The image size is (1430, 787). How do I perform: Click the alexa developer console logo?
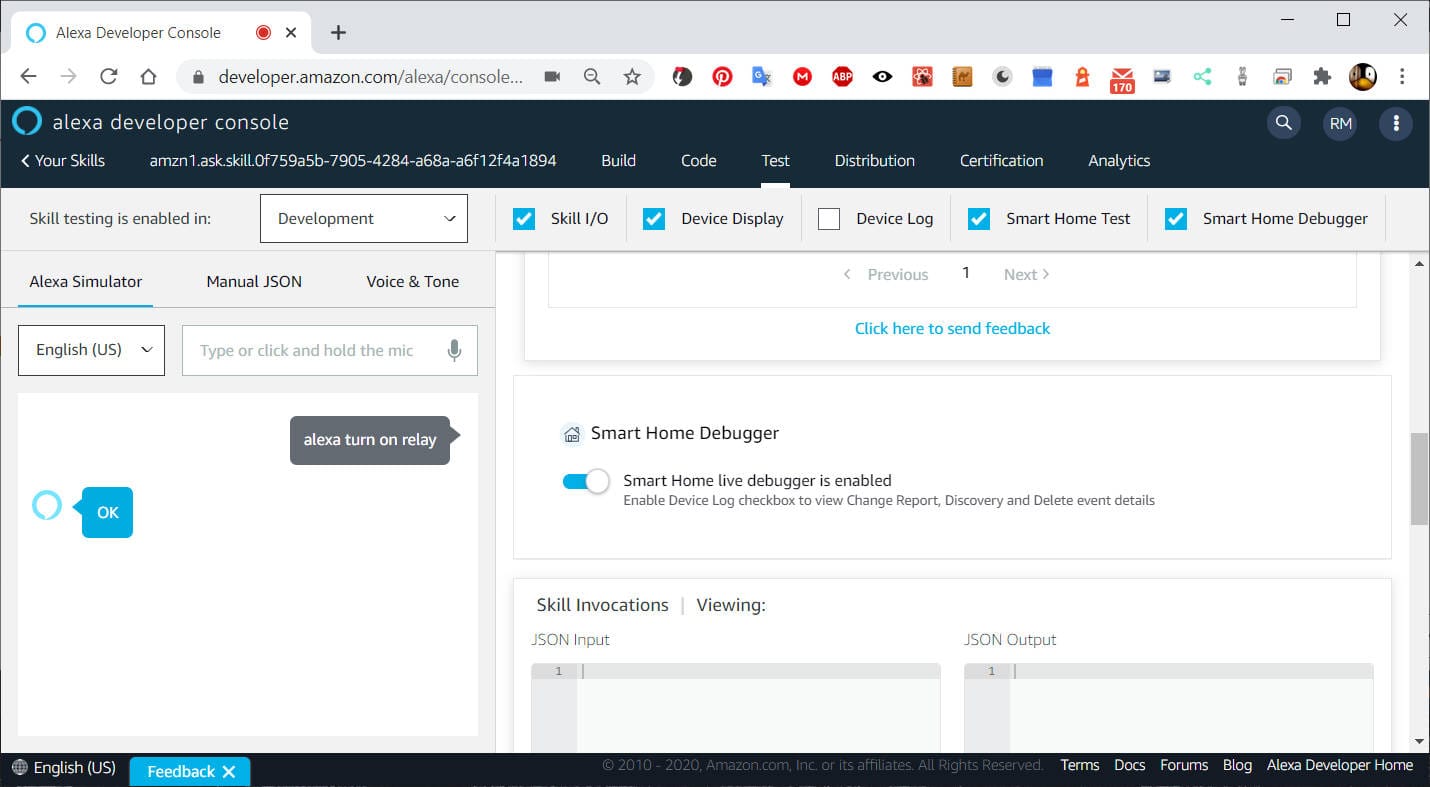click(150, 121)
